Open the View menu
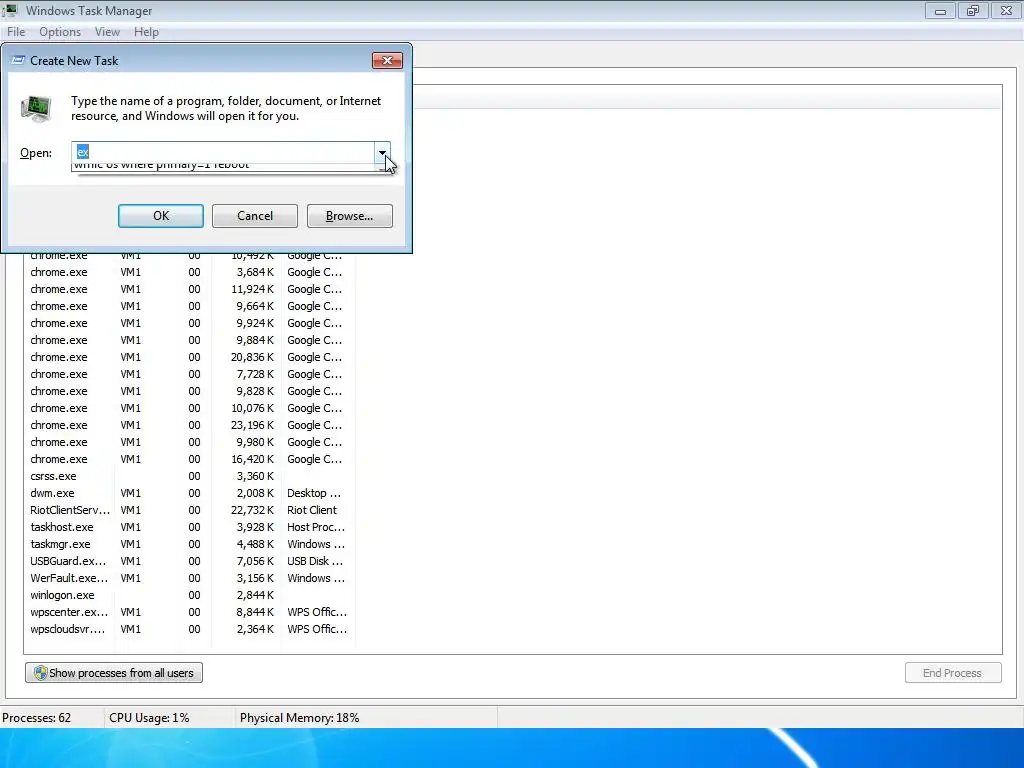 click(107, 32)
